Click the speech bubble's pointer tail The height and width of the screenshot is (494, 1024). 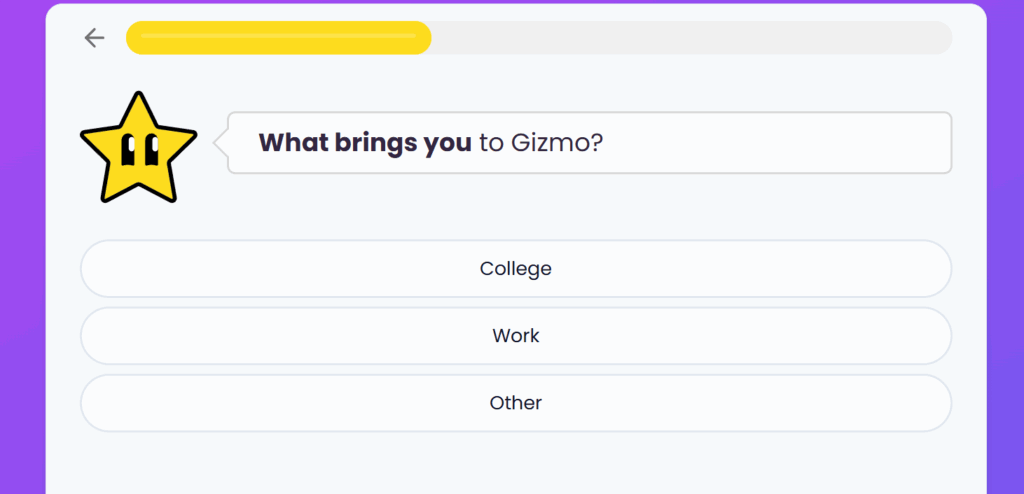click(x=220, y=143)
